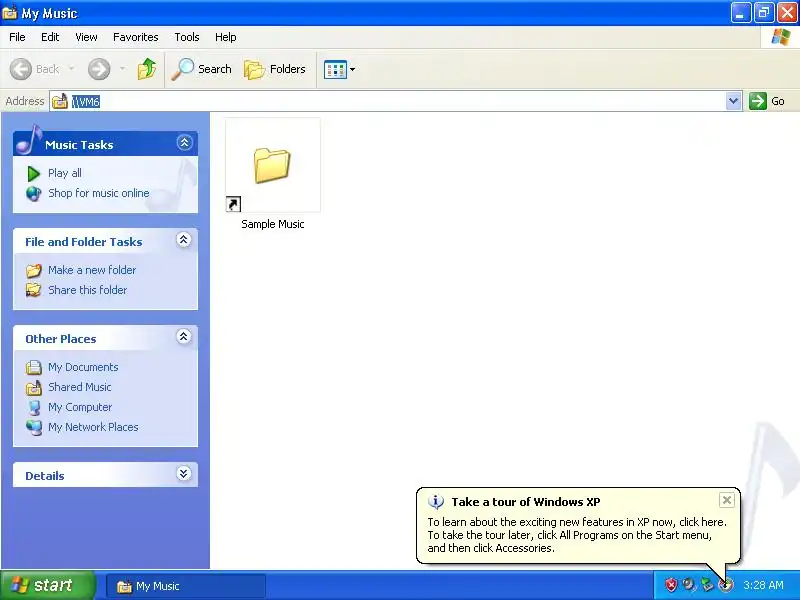Collapse the File and Folder Tasks panel
Image resolution: width=800 pixels, height=600 pixels.
pos(184,239)
